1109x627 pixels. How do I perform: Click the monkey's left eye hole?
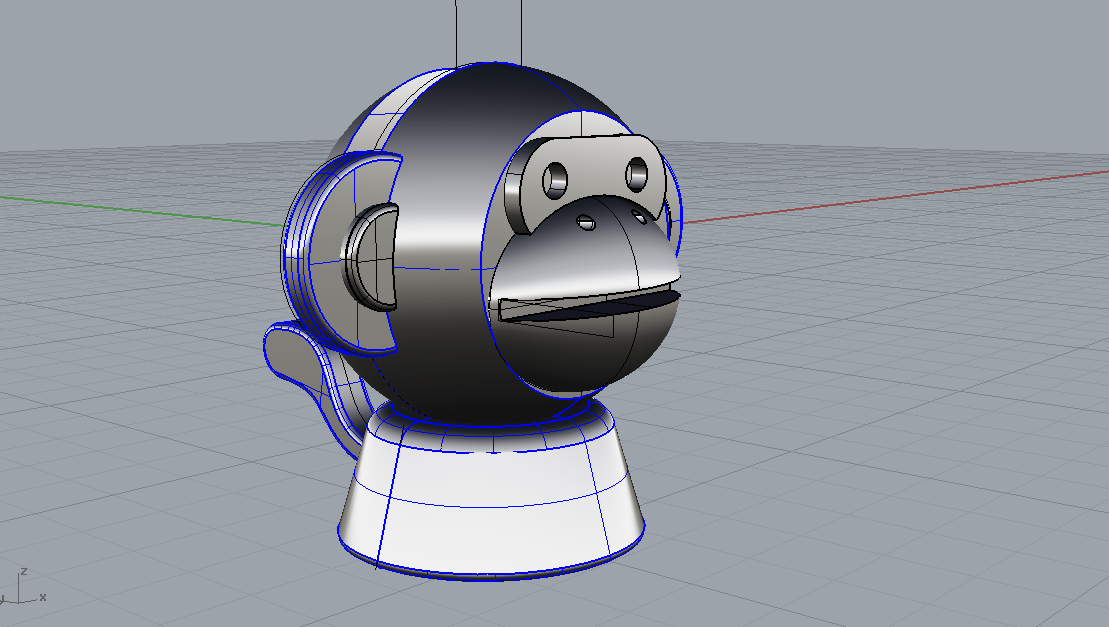tap(554, 180)
